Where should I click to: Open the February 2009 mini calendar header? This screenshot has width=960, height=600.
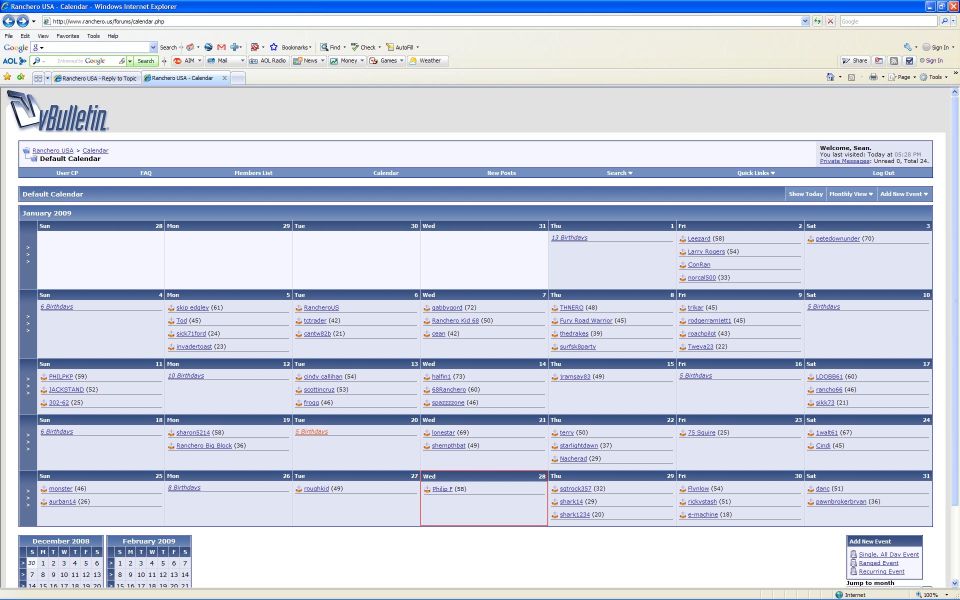coord(149,541)
